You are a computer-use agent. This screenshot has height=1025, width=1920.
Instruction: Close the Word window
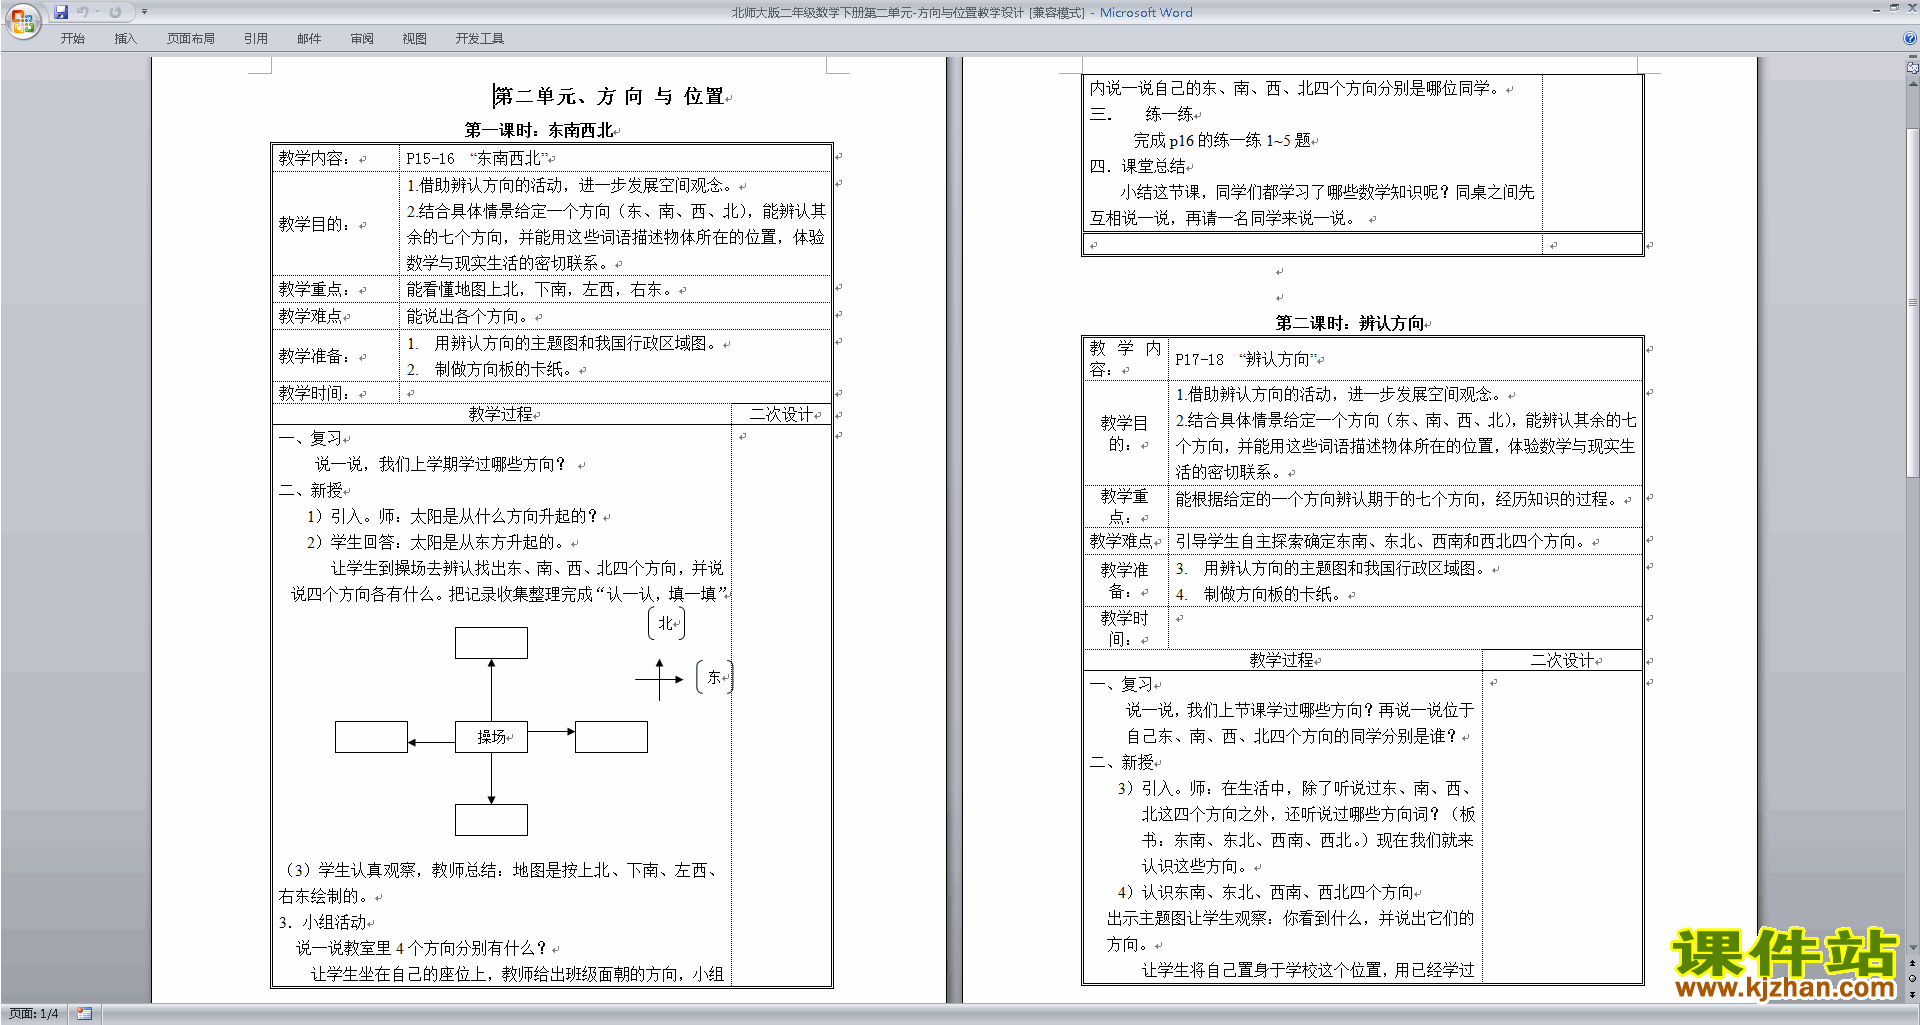point(1911,9)
